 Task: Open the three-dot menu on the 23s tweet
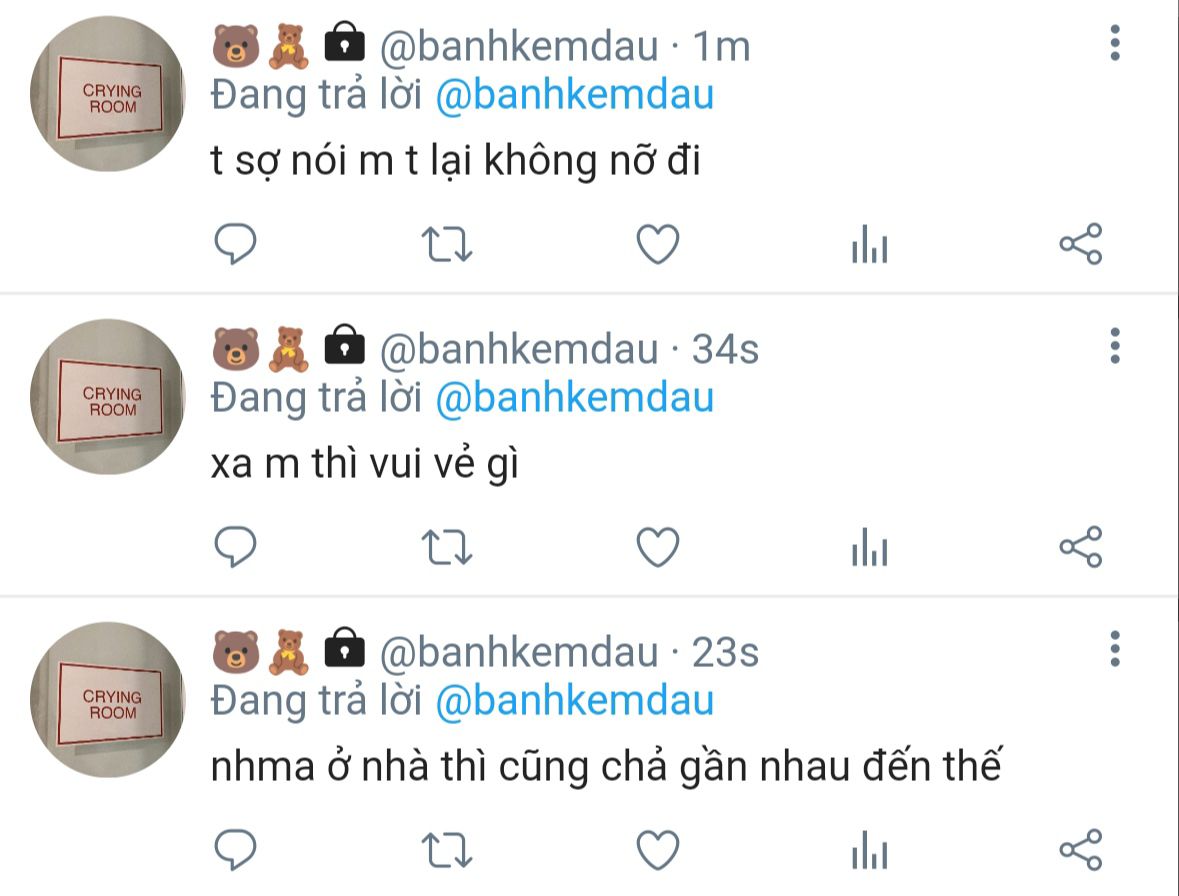(1115, 649)
